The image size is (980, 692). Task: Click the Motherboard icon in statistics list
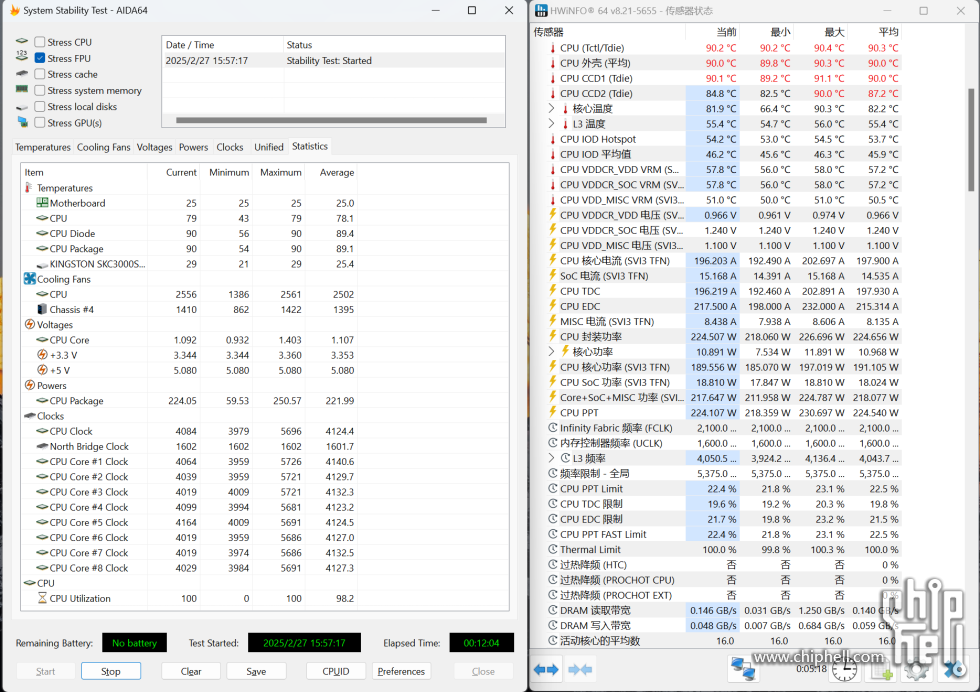[x=42, y=203]
